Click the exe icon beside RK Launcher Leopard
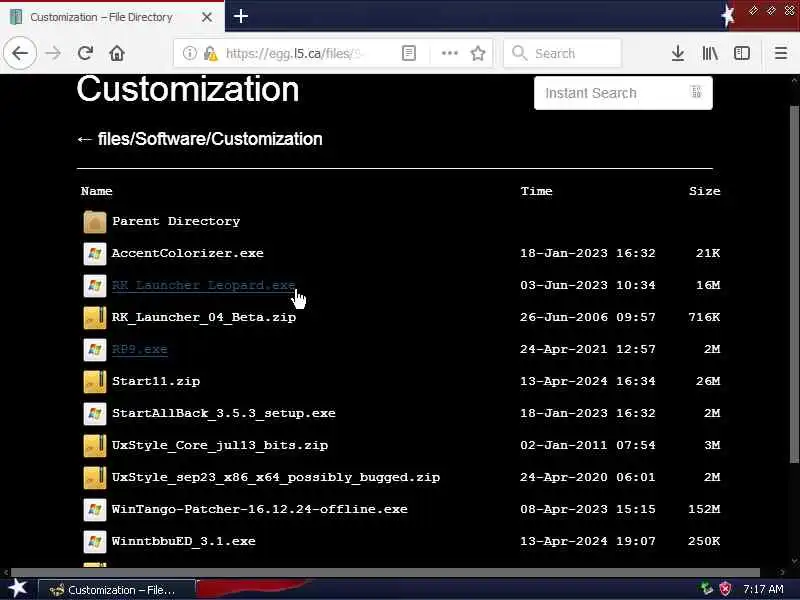800x600 pixels. coord(95,286)
